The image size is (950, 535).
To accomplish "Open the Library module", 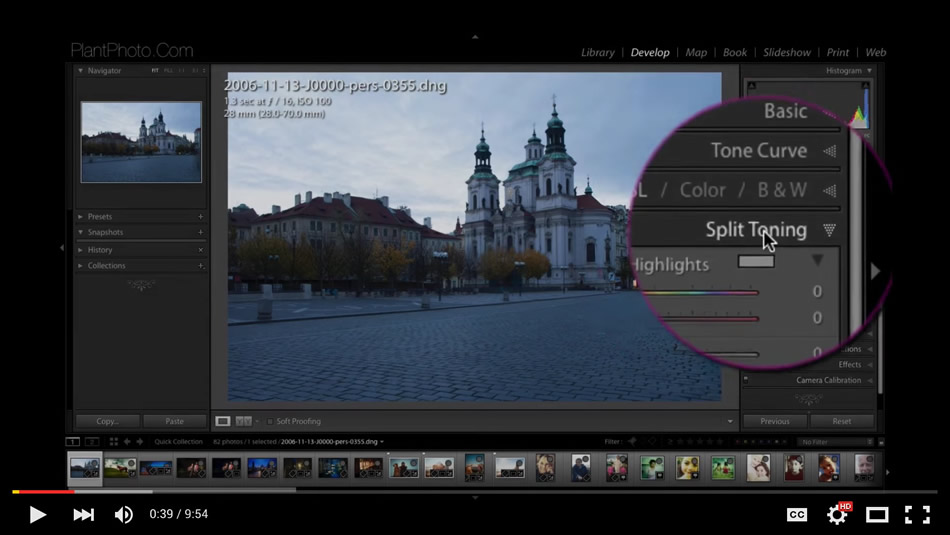I will click(597, 52).
